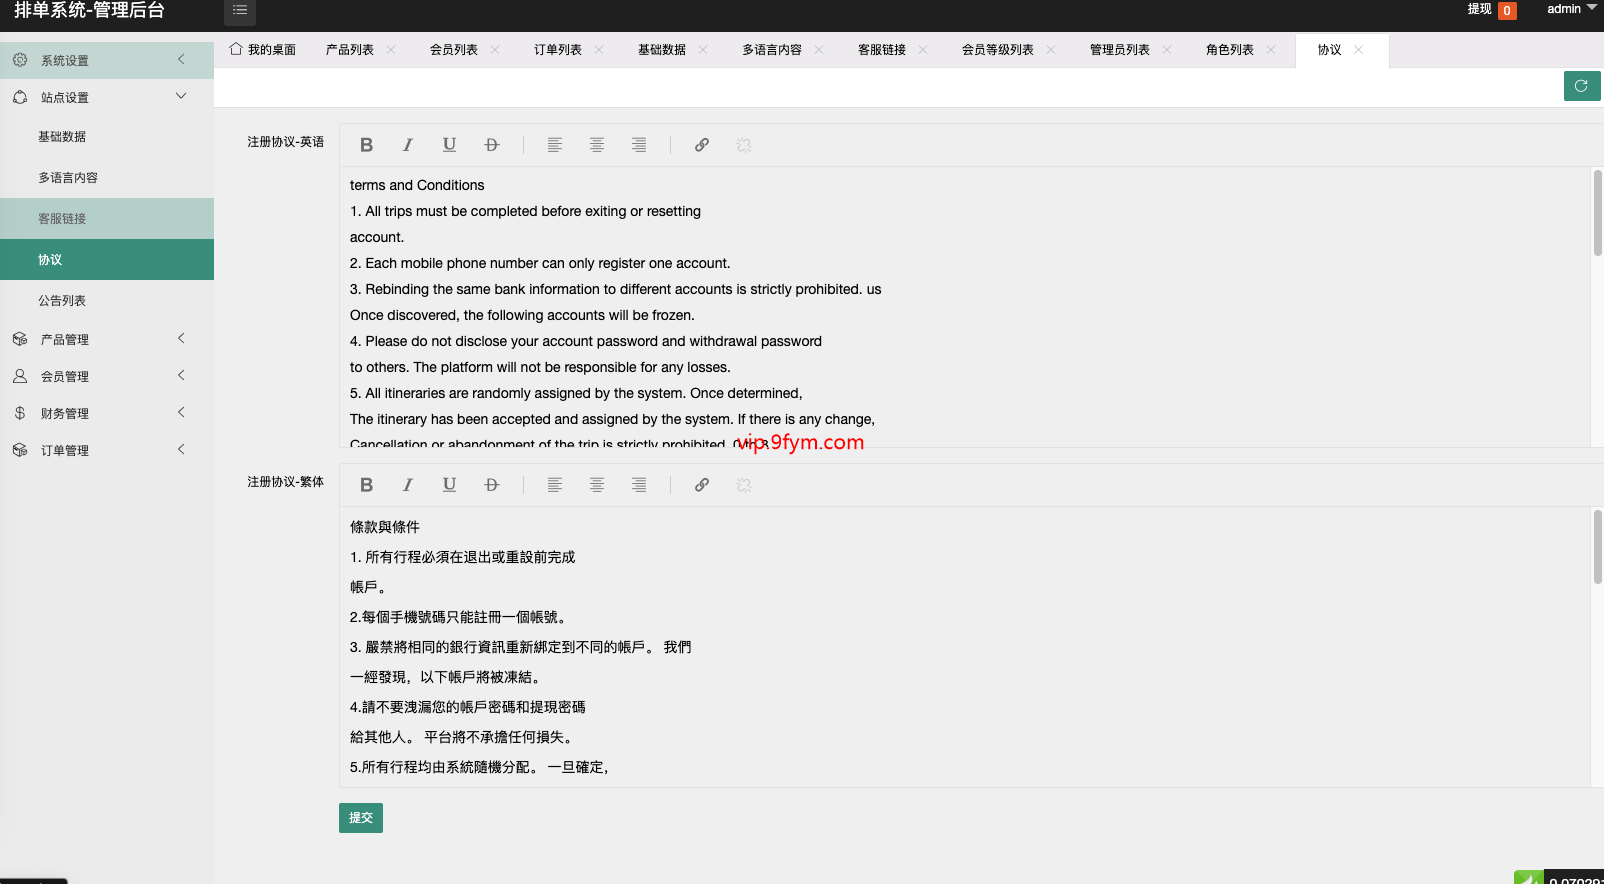1604x884 pixels.
Task: Open the 我的桌面 tab
Action: coord(263,50)
